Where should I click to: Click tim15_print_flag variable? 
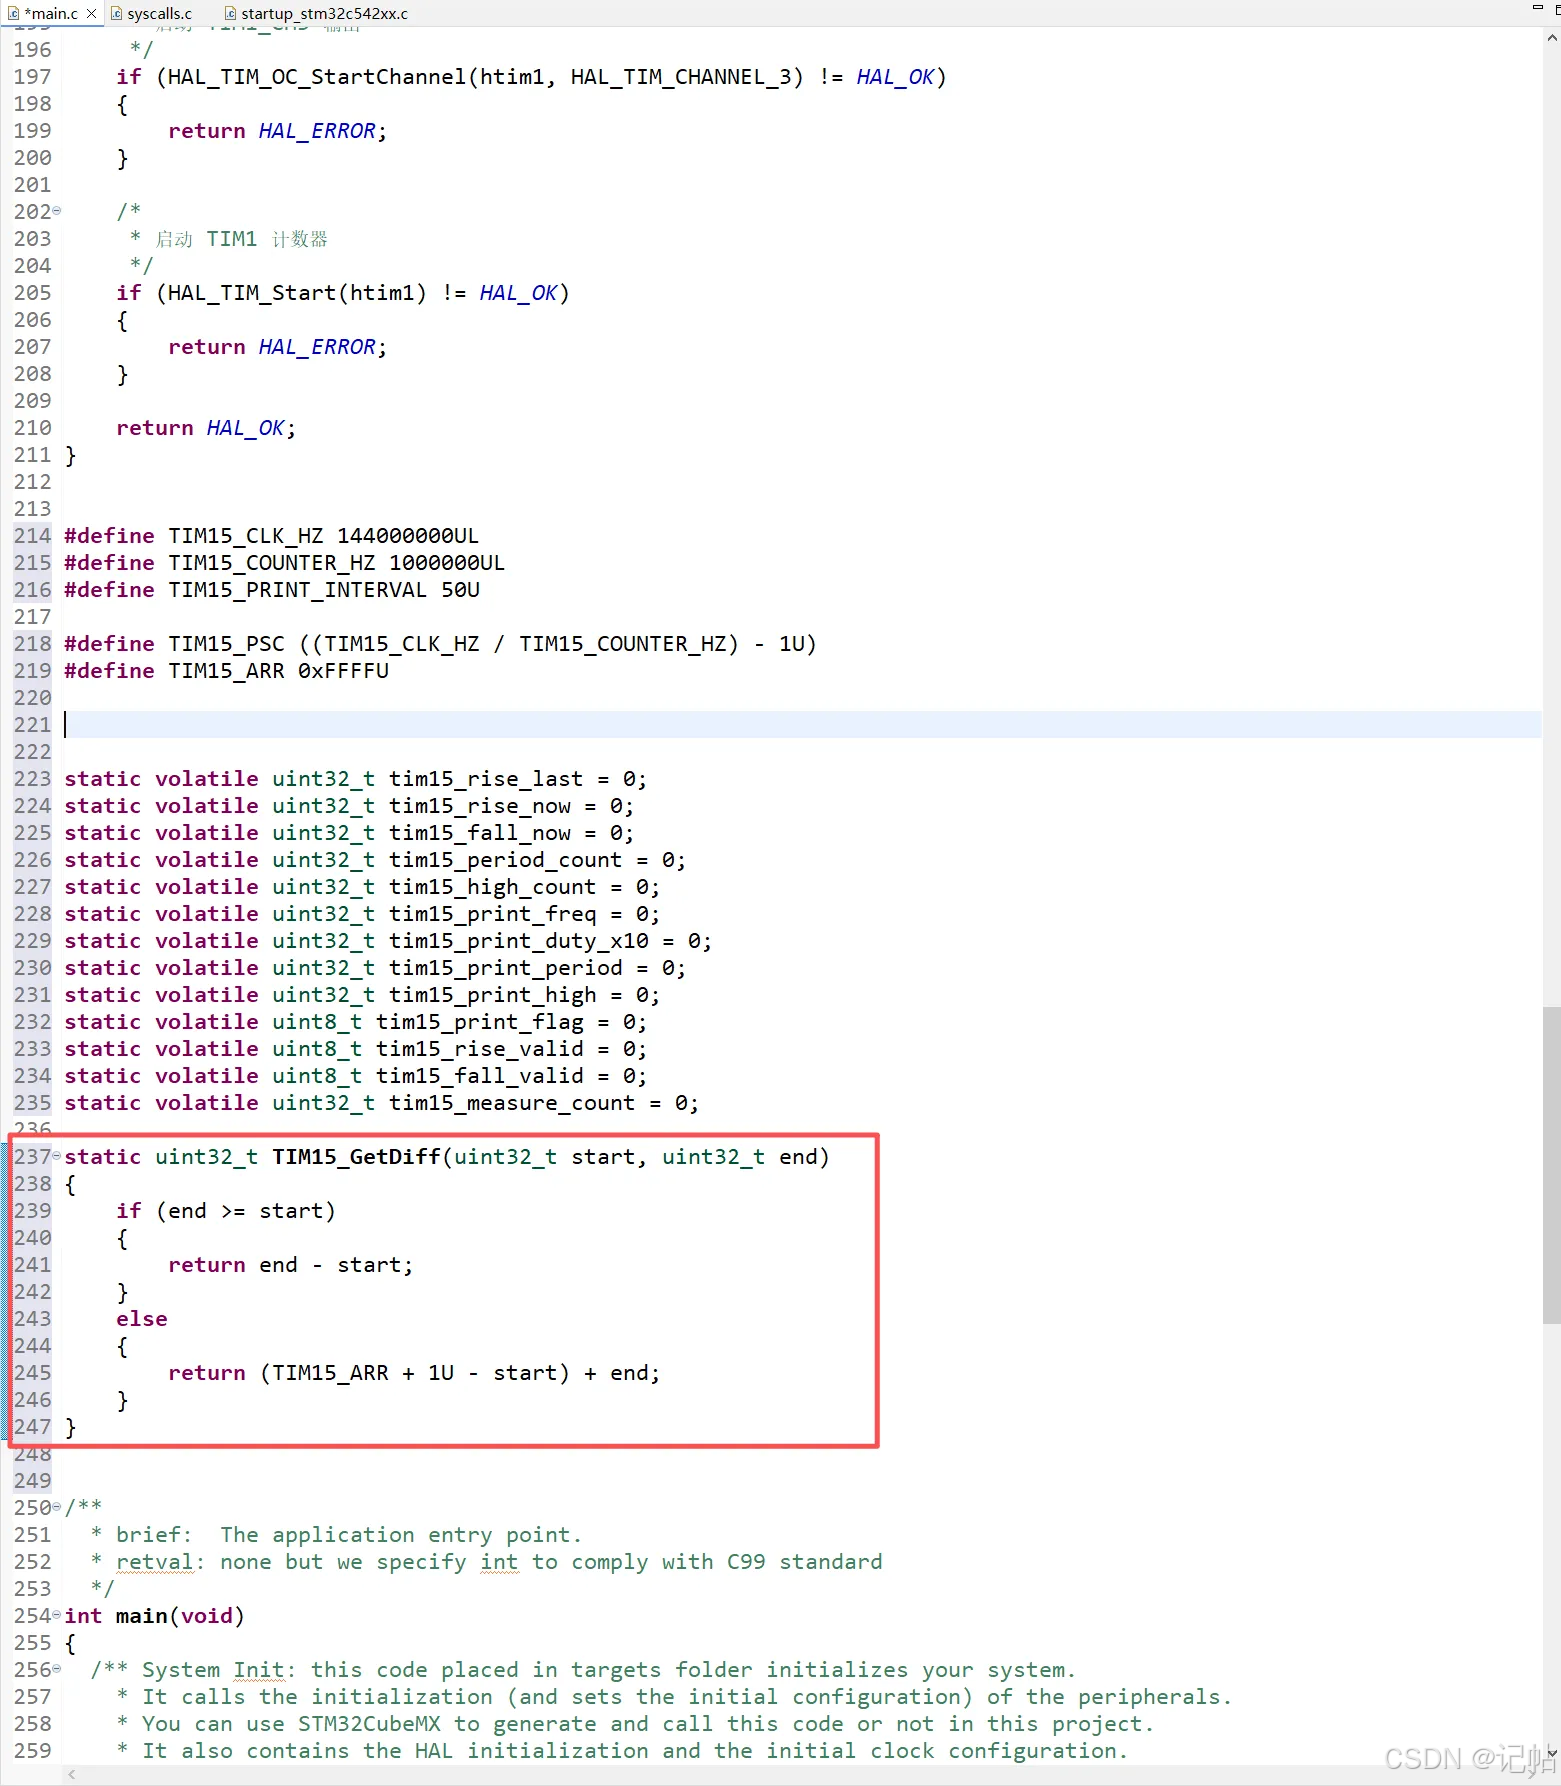480,1022
